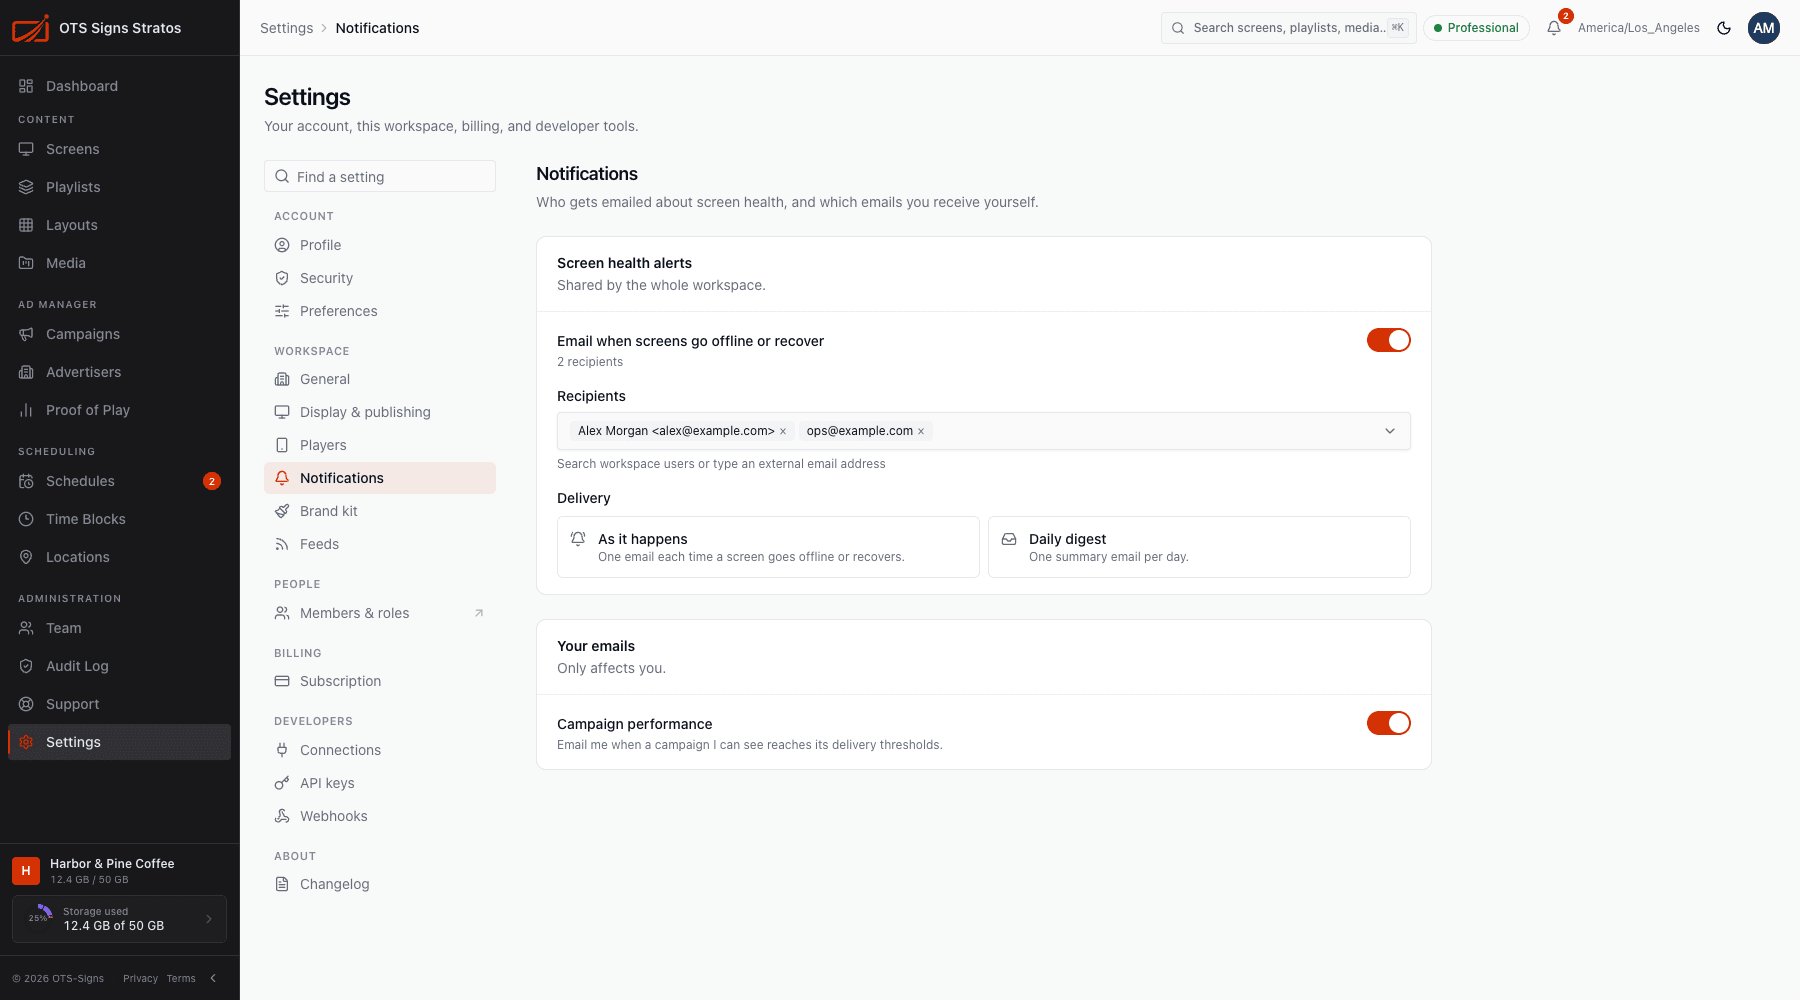The height and width of the screenshot is (1000, 1800).
Task: Open the Professional plan badge
Action: [1476, 28]
